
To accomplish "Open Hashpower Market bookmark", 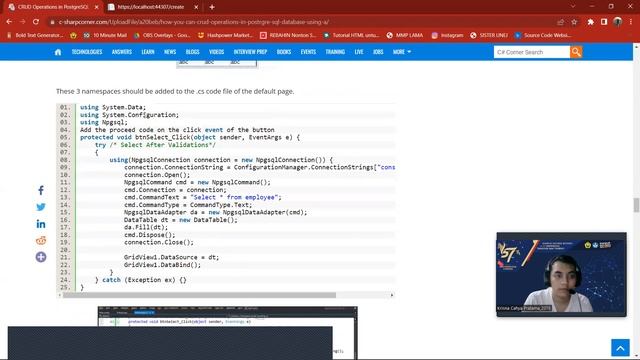I will [225, 36].
